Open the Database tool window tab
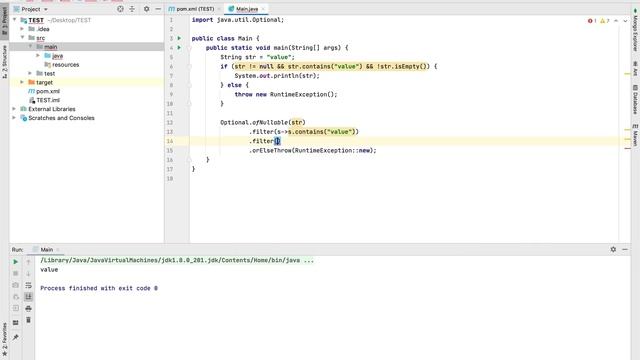 pos(636,99)
